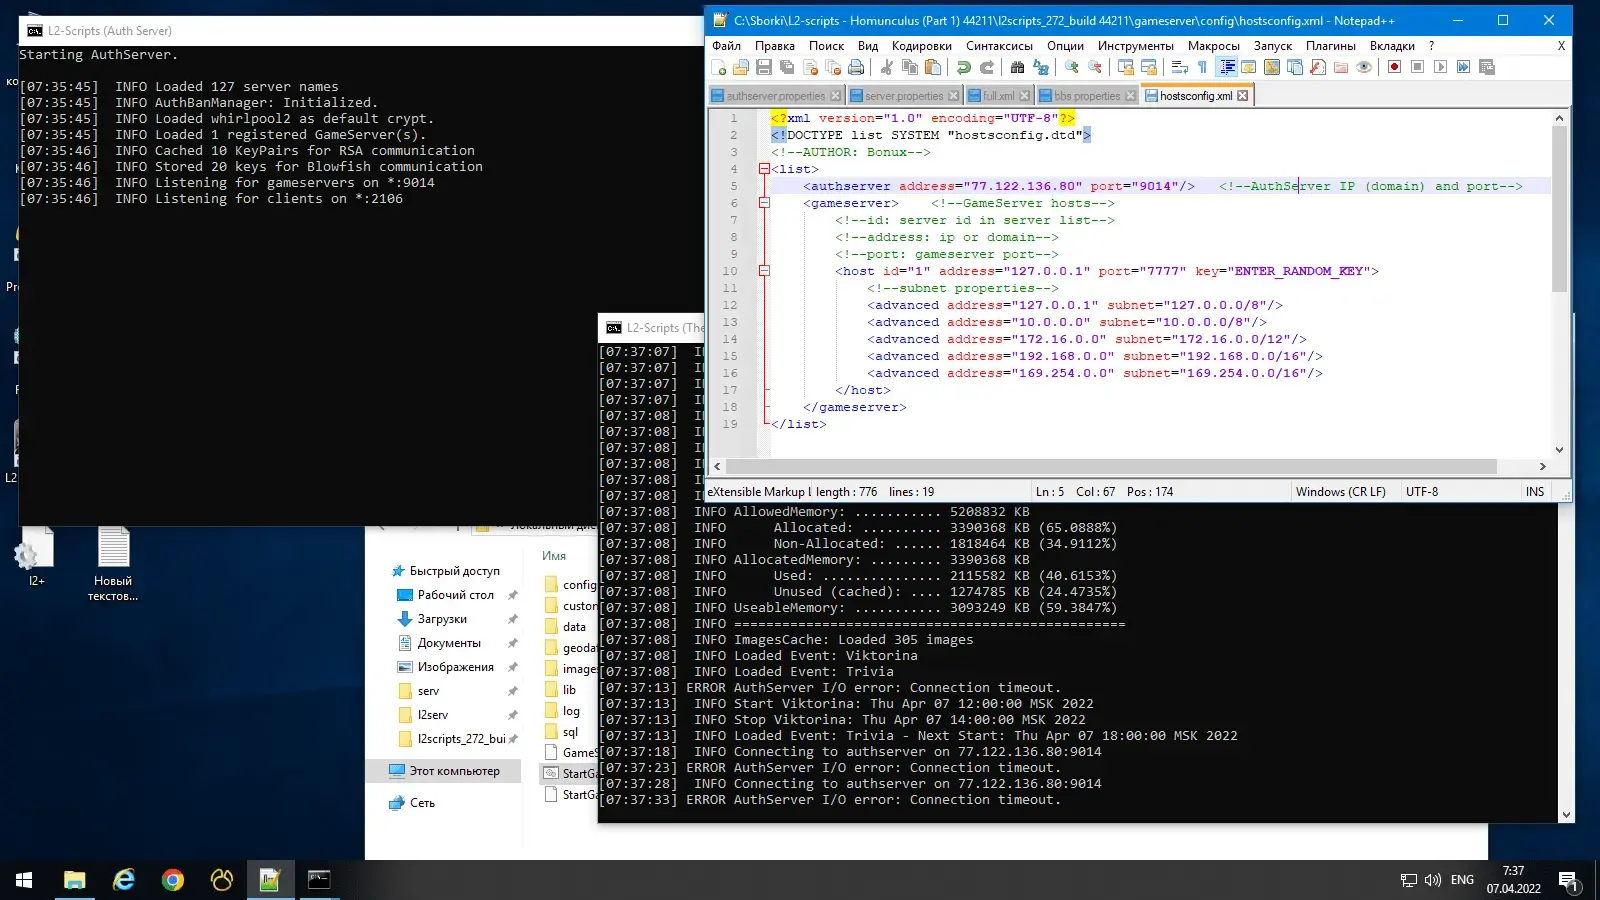Viewport: 1600px width, 900px height.
Task: Click the Redo toolbar icon
Action: point(986,67)
